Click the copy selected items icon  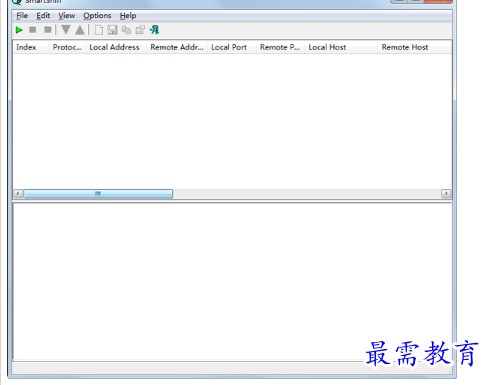(126, 30)
